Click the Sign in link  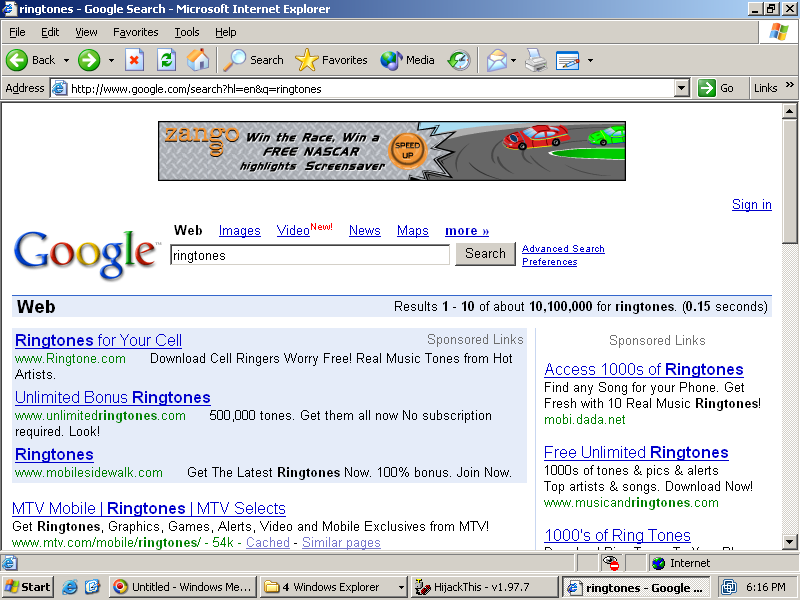coord(752,205)
